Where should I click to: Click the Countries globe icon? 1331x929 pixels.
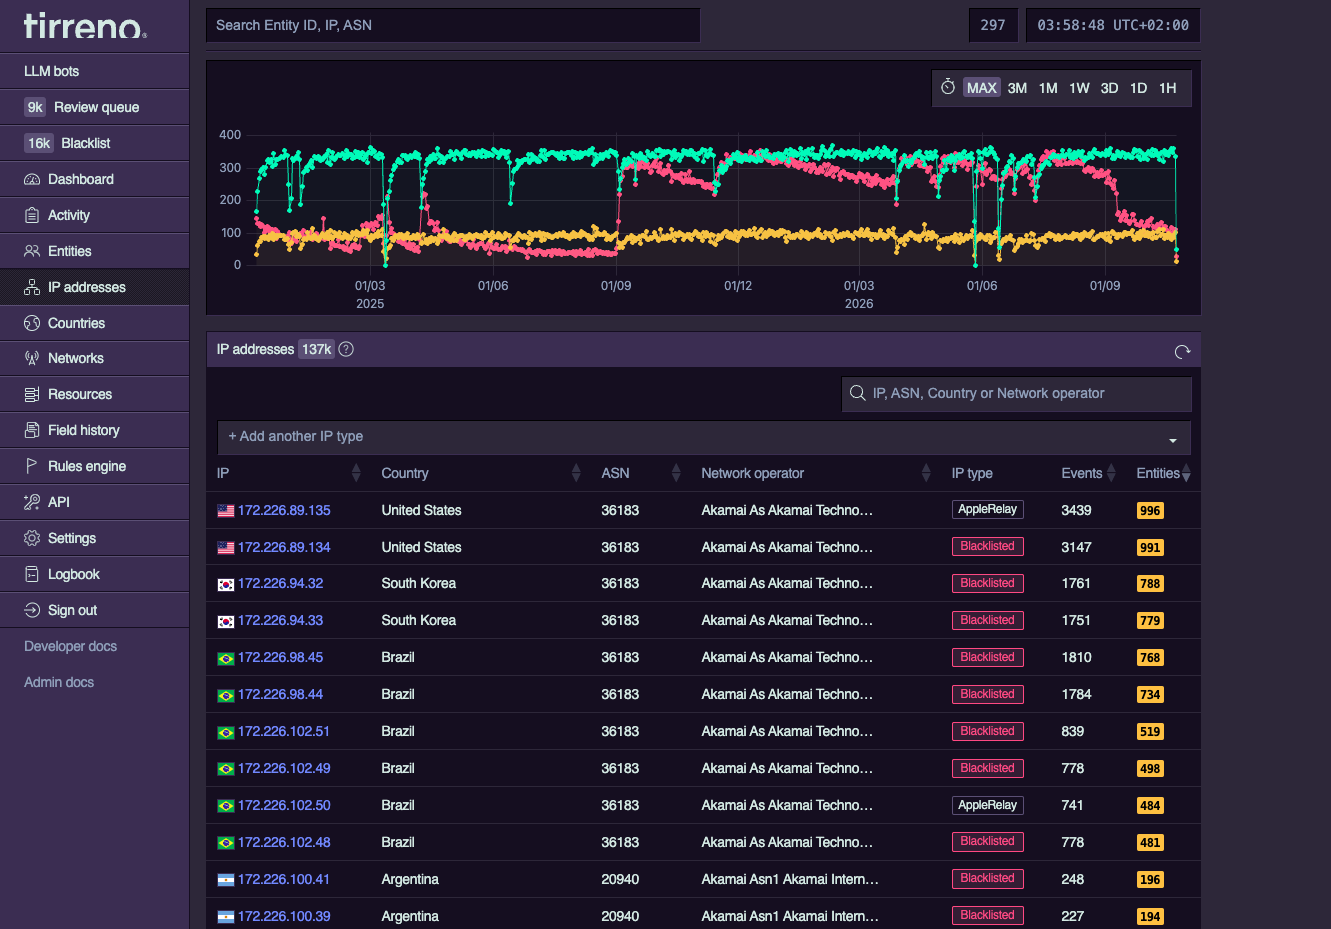pos(32,323)
